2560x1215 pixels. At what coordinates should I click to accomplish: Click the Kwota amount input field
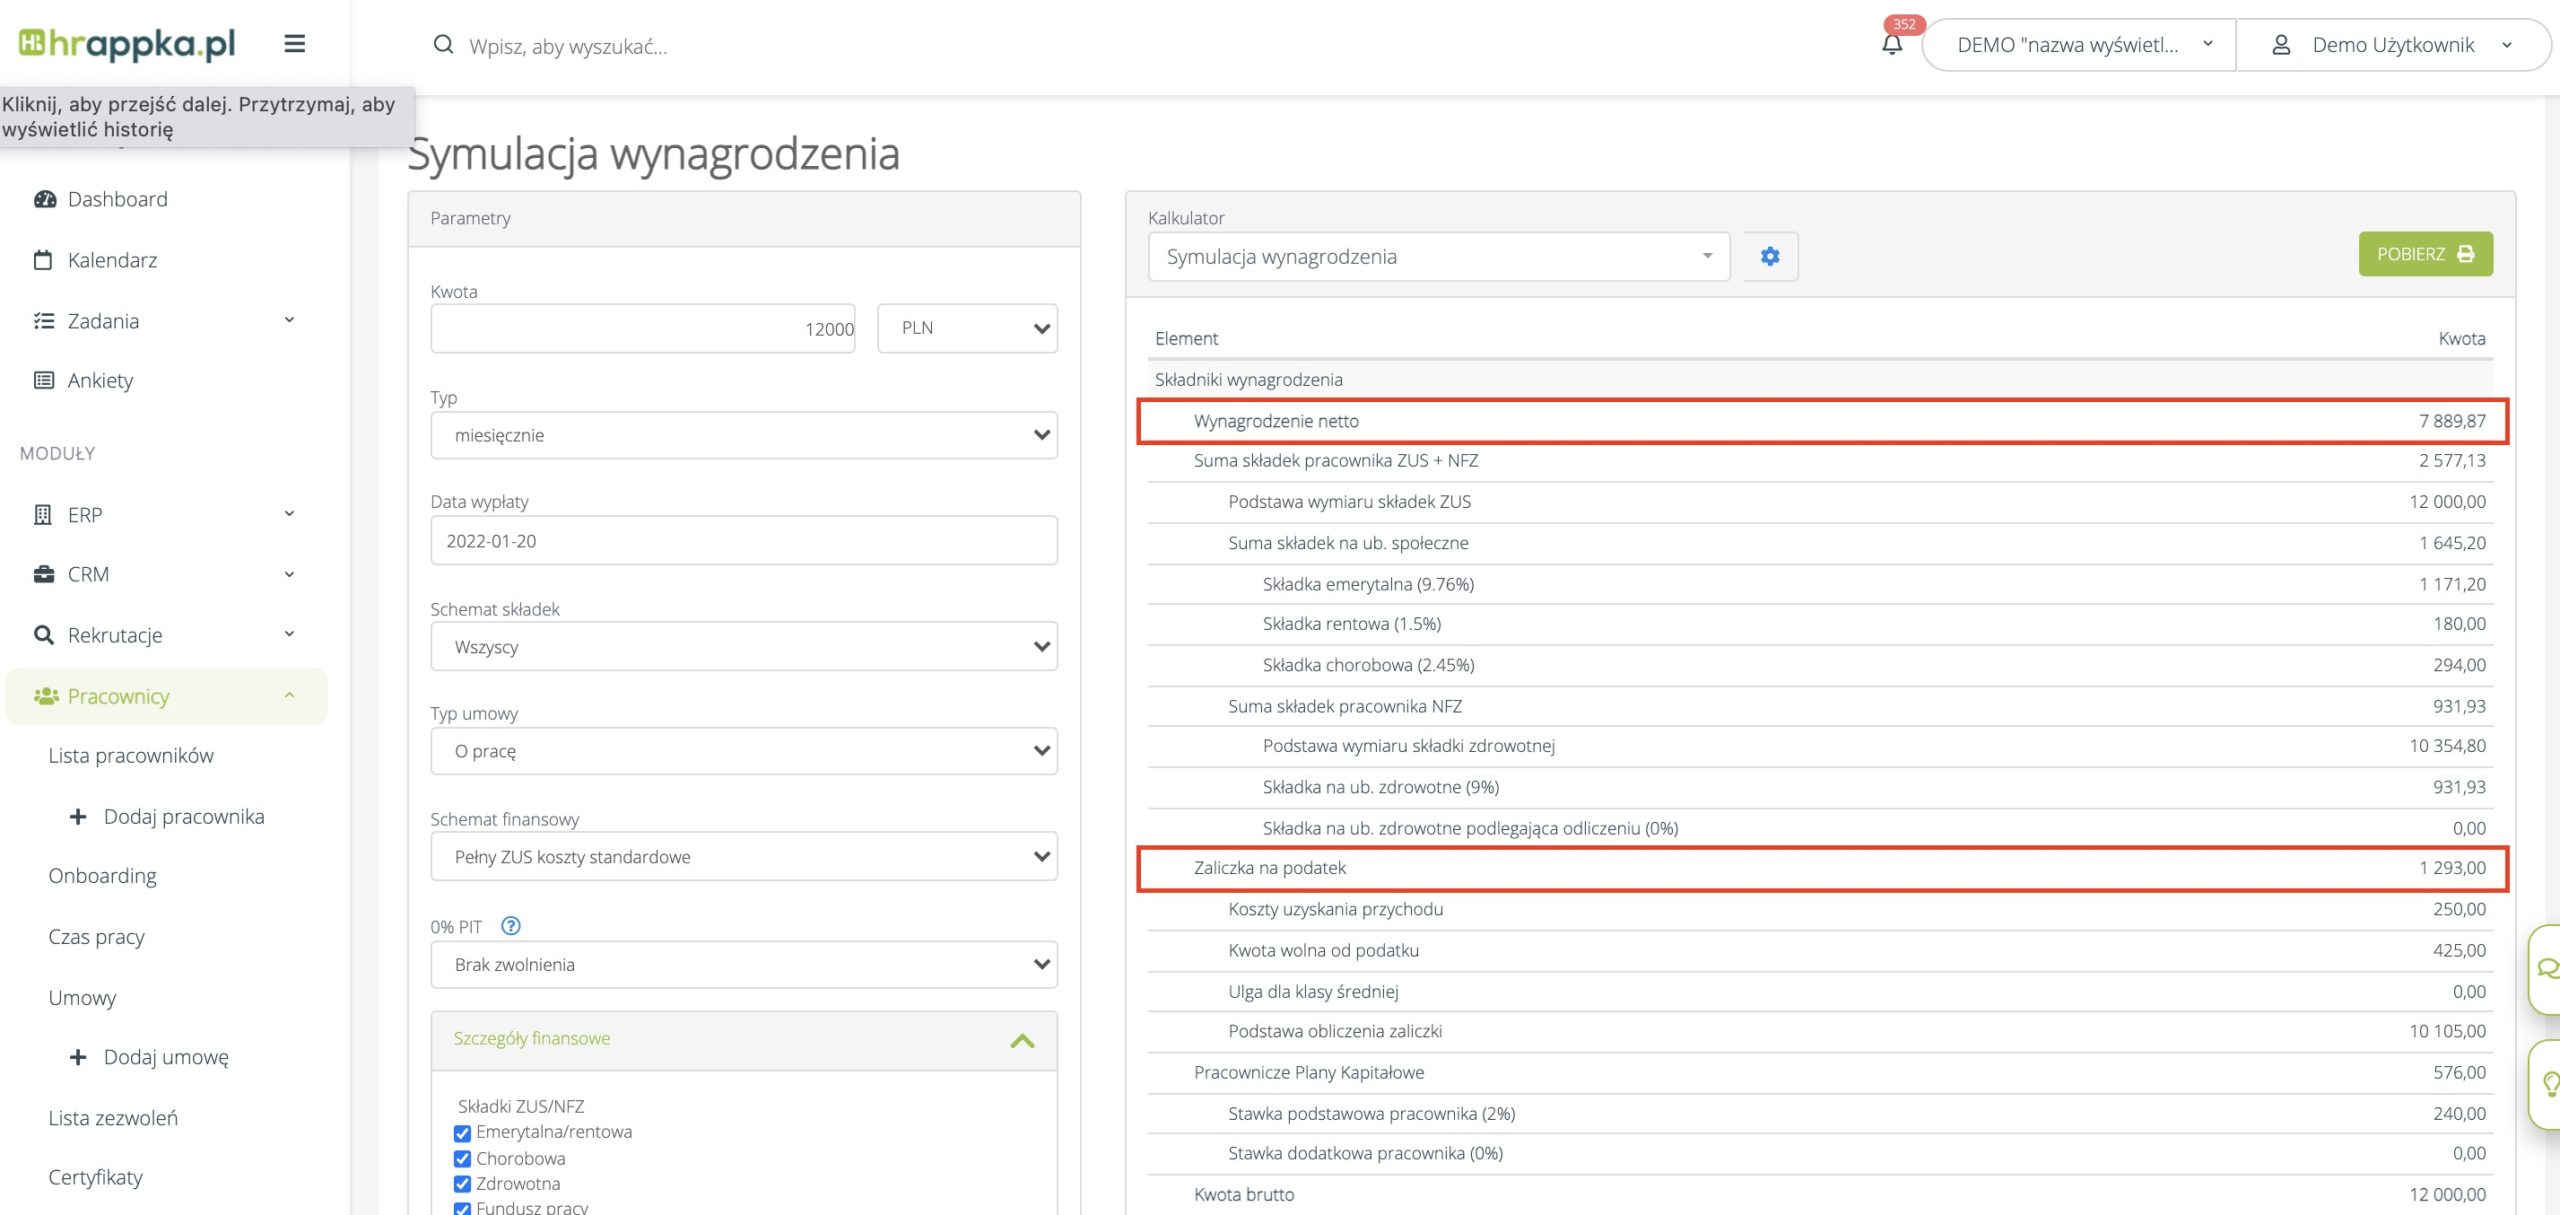pos(642,328)
